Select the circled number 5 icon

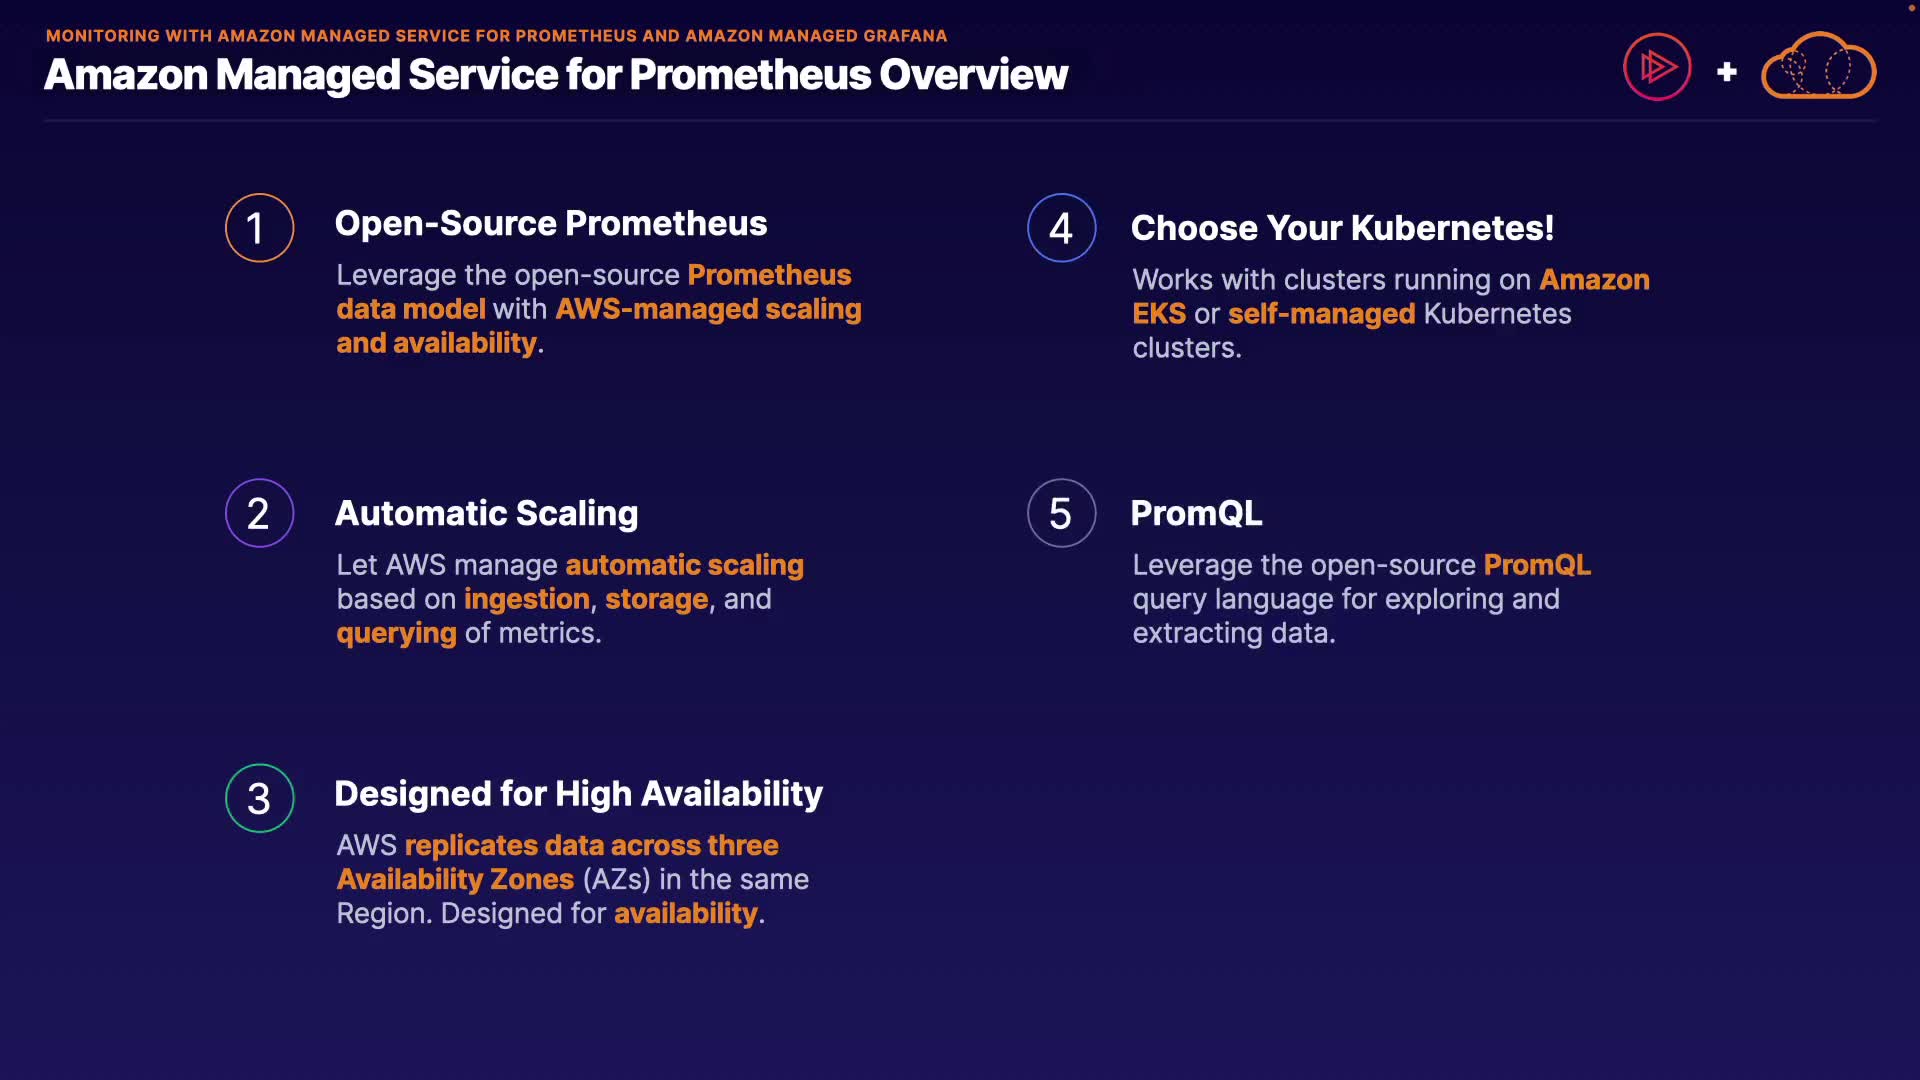tap(1061, 513)
